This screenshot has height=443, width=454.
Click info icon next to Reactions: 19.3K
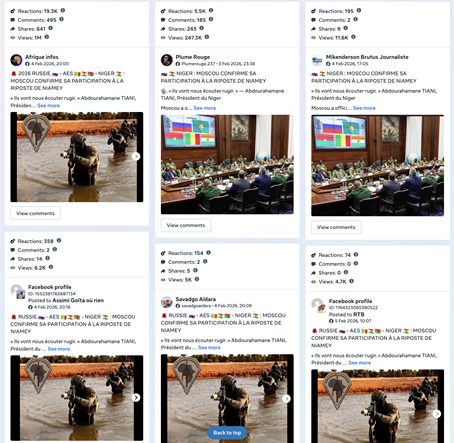63,11
